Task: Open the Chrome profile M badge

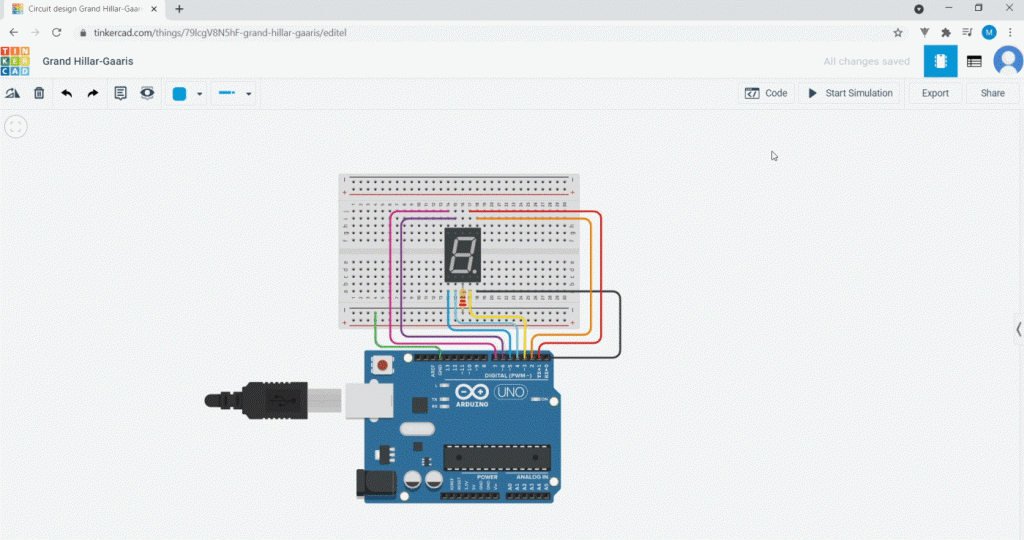Action: pos(989,32)
